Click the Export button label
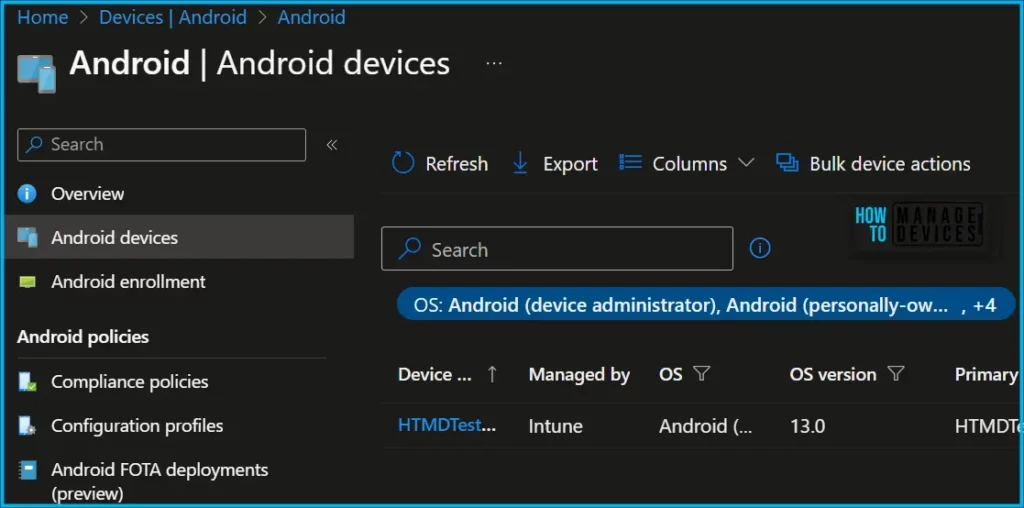The image size is (1024, 508). coord(570,164)
